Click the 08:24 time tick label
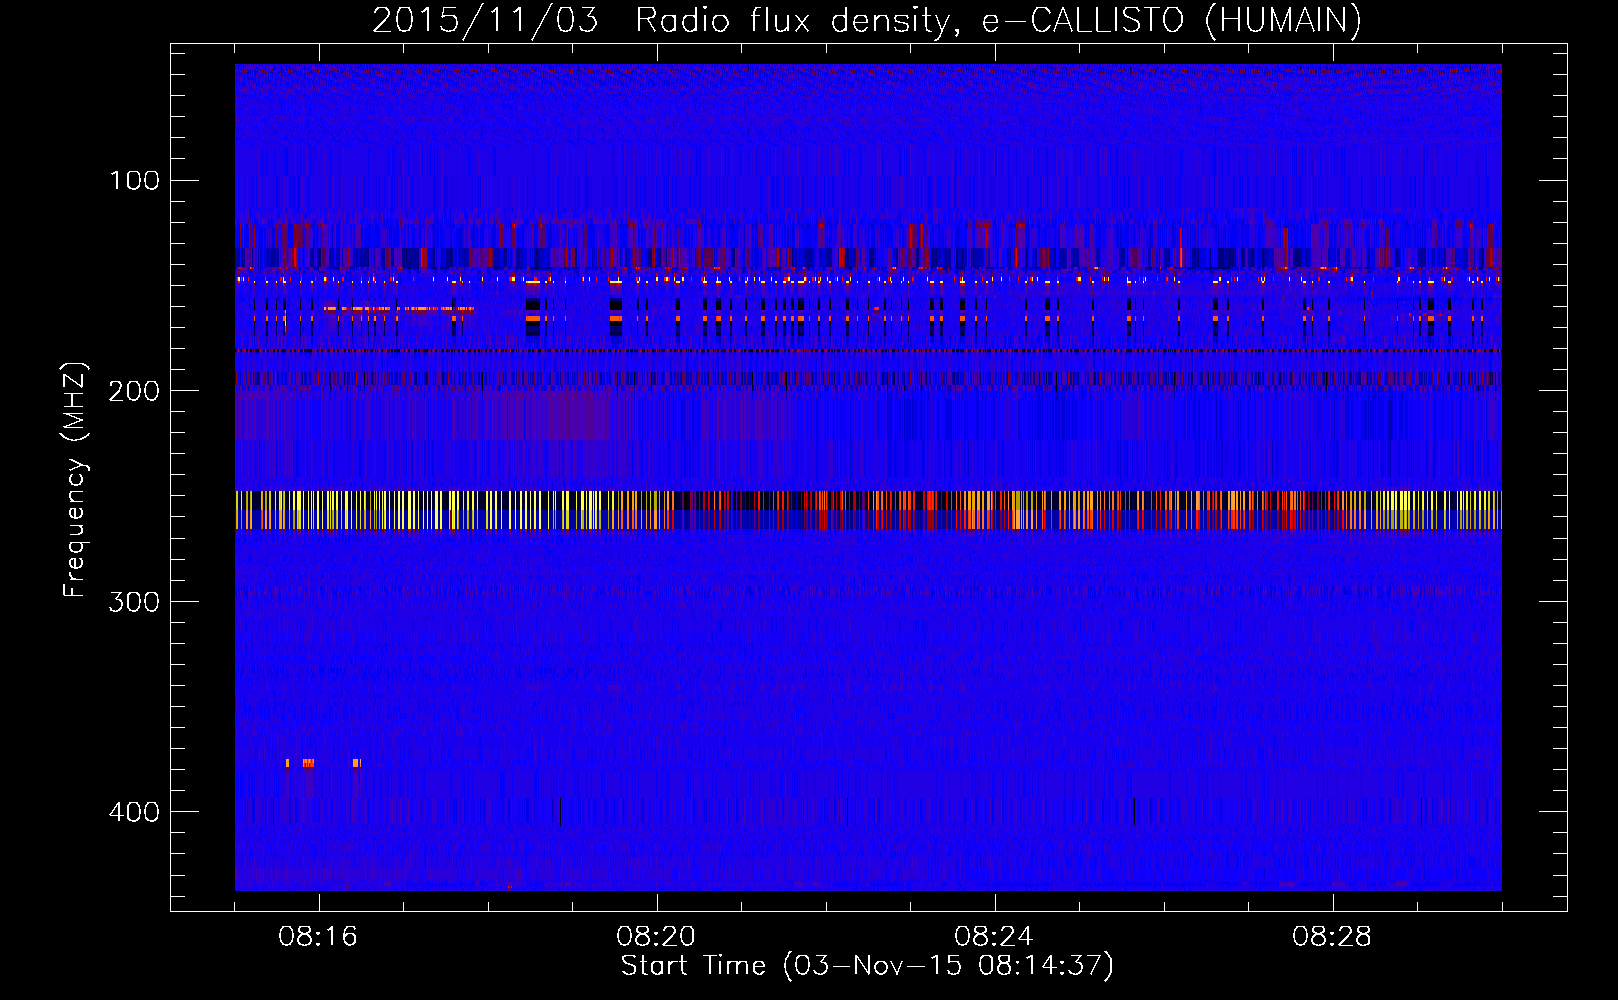This screenshot has width=1618, height=1000. 994,937
